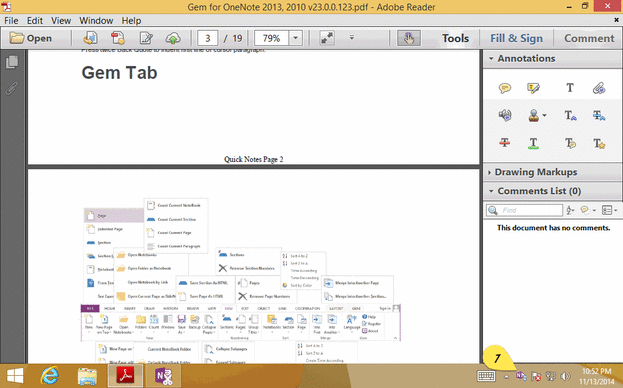Open the Attachments paperclip sidebar panel
Image resolution: width=623 pixels, height=388 pixels.
[x=12, y=88]
